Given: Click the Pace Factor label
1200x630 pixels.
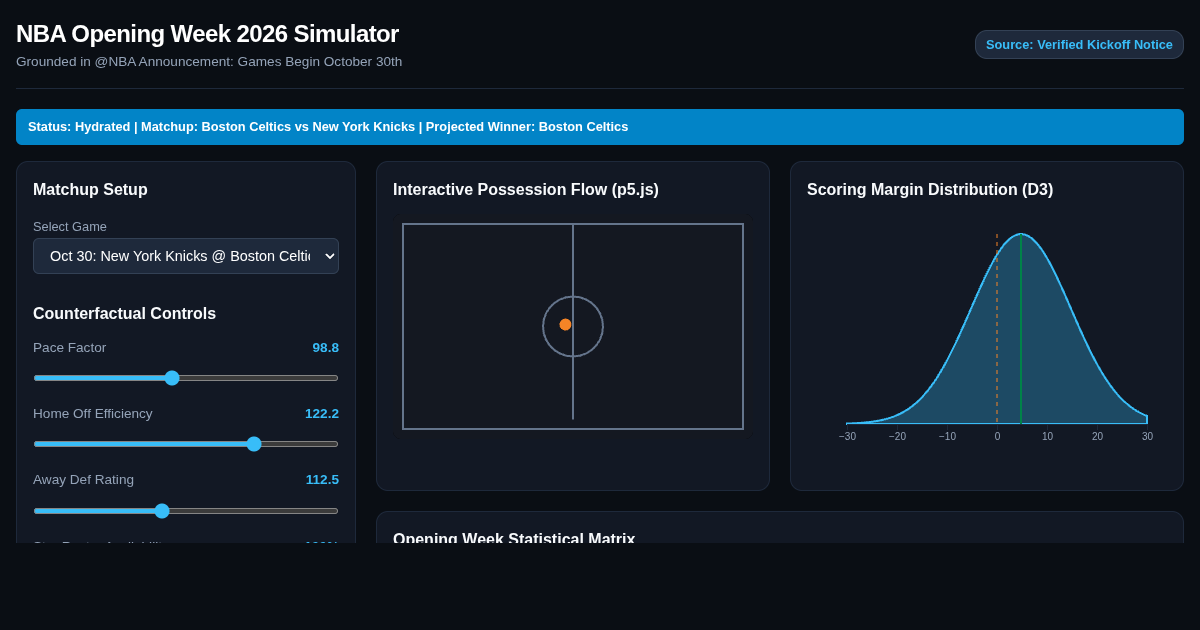Looking at the screenshot, I should [69, 348].
